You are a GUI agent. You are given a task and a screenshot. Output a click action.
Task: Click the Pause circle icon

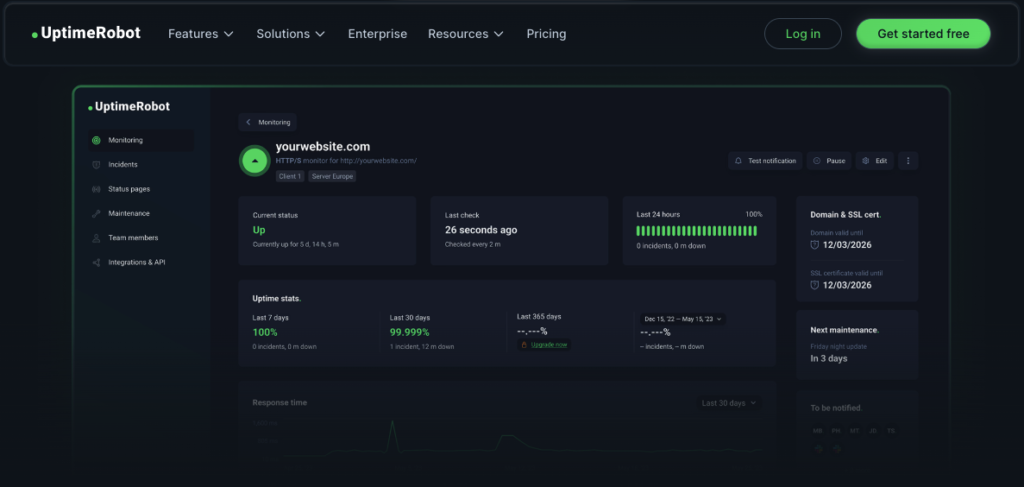coord(816,161)
